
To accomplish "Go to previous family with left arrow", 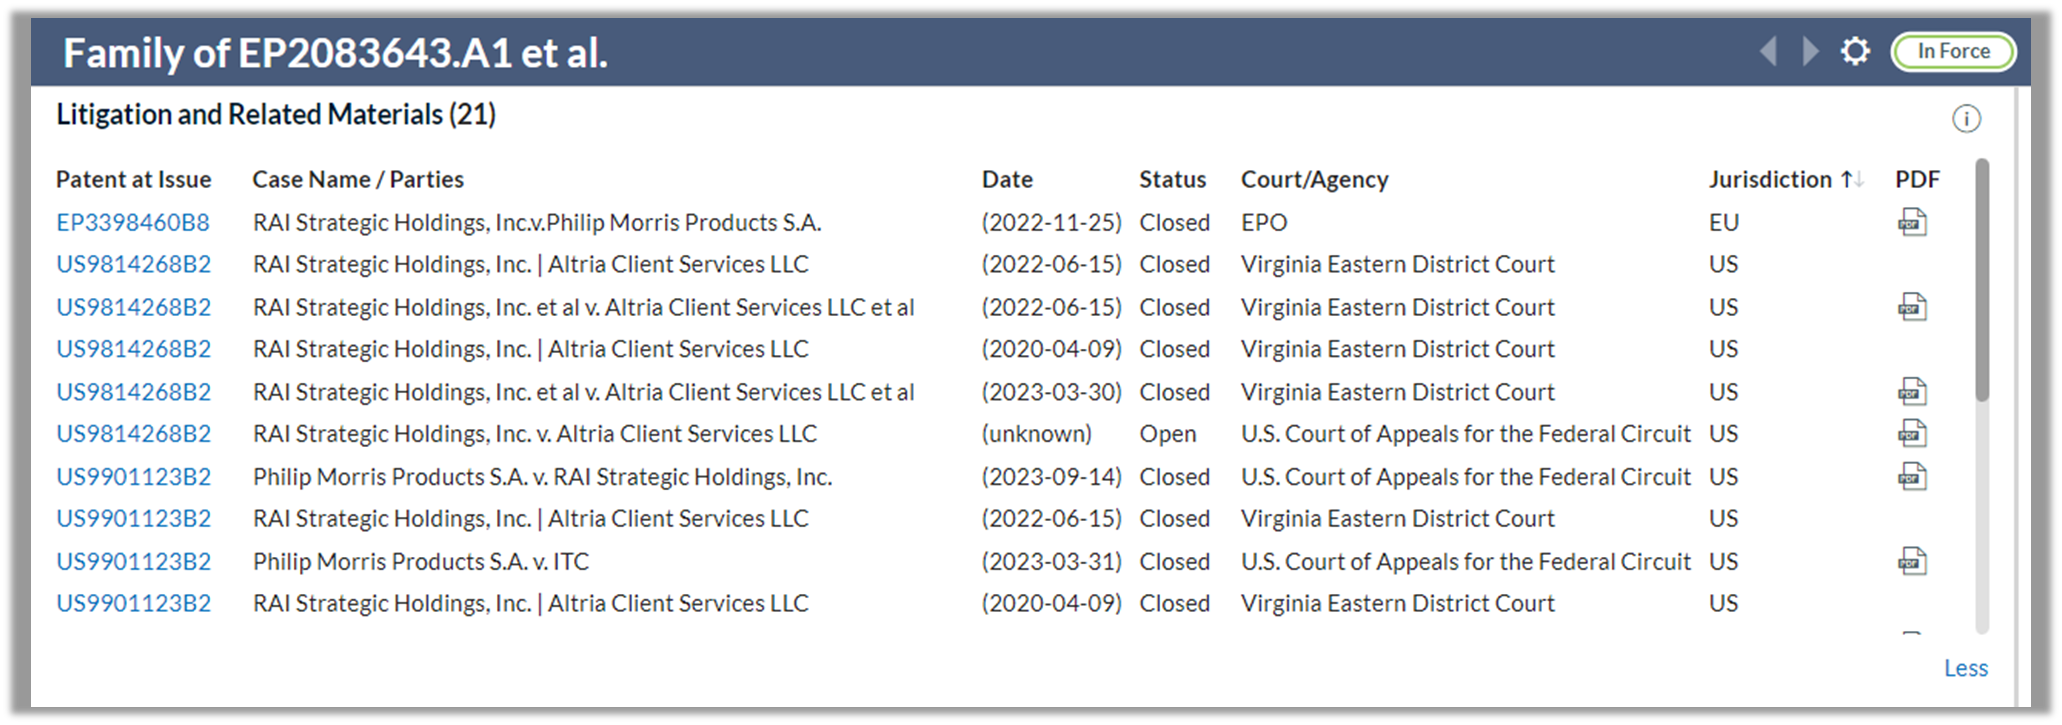I will (1768, 51).
